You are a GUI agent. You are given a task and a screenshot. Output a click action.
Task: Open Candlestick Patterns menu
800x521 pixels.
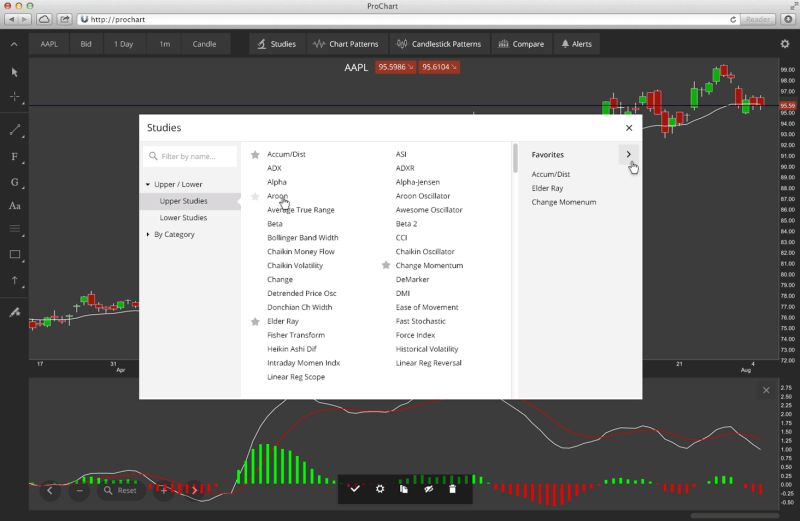coord(439,44)
